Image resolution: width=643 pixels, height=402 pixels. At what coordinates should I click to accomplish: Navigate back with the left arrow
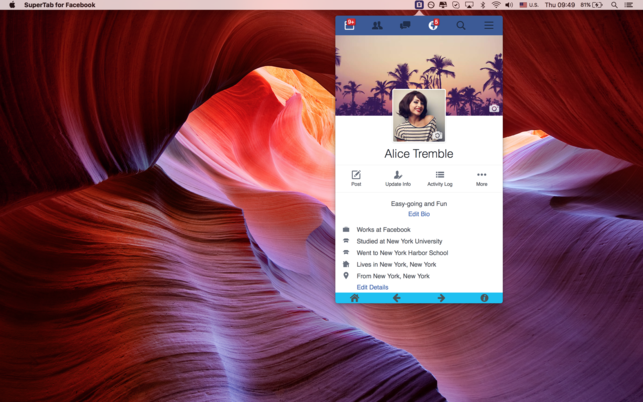click(x=397, y=298)
